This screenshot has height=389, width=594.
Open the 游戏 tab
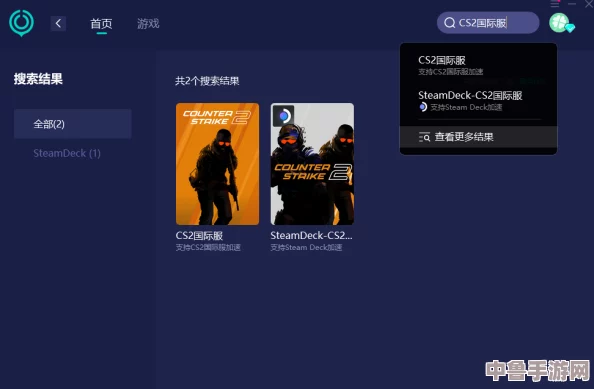[148, 23]
